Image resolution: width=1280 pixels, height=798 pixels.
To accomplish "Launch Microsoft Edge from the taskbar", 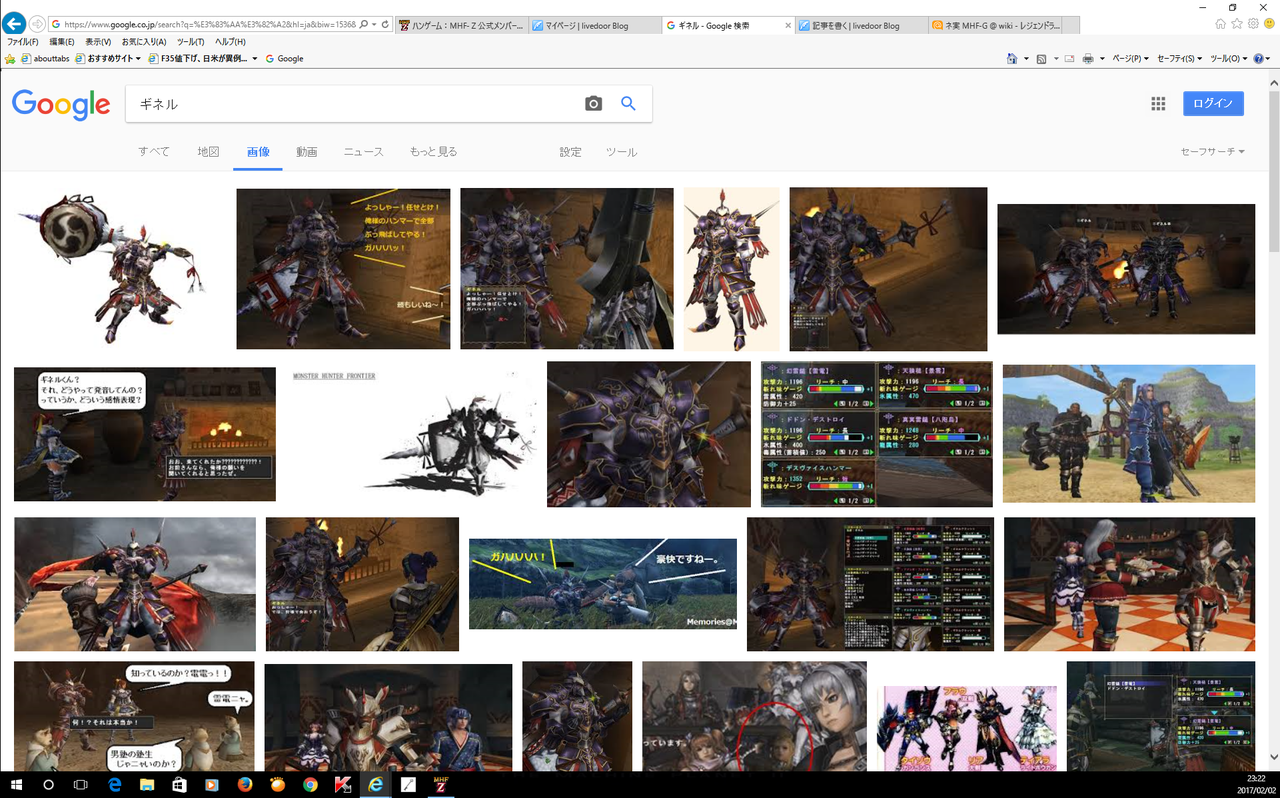I will [x=114, y=785].
